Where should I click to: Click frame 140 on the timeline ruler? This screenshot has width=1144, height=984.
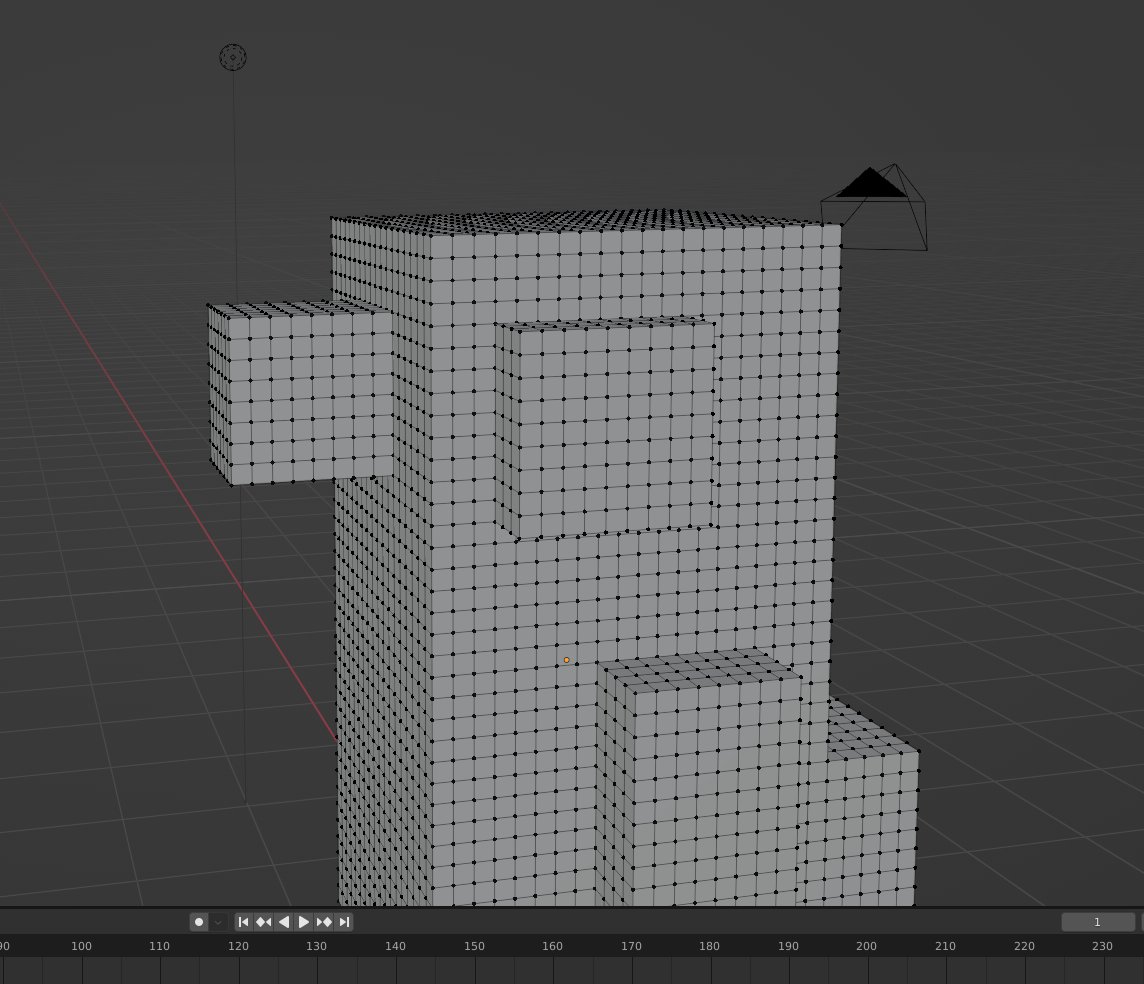[395, 946]
